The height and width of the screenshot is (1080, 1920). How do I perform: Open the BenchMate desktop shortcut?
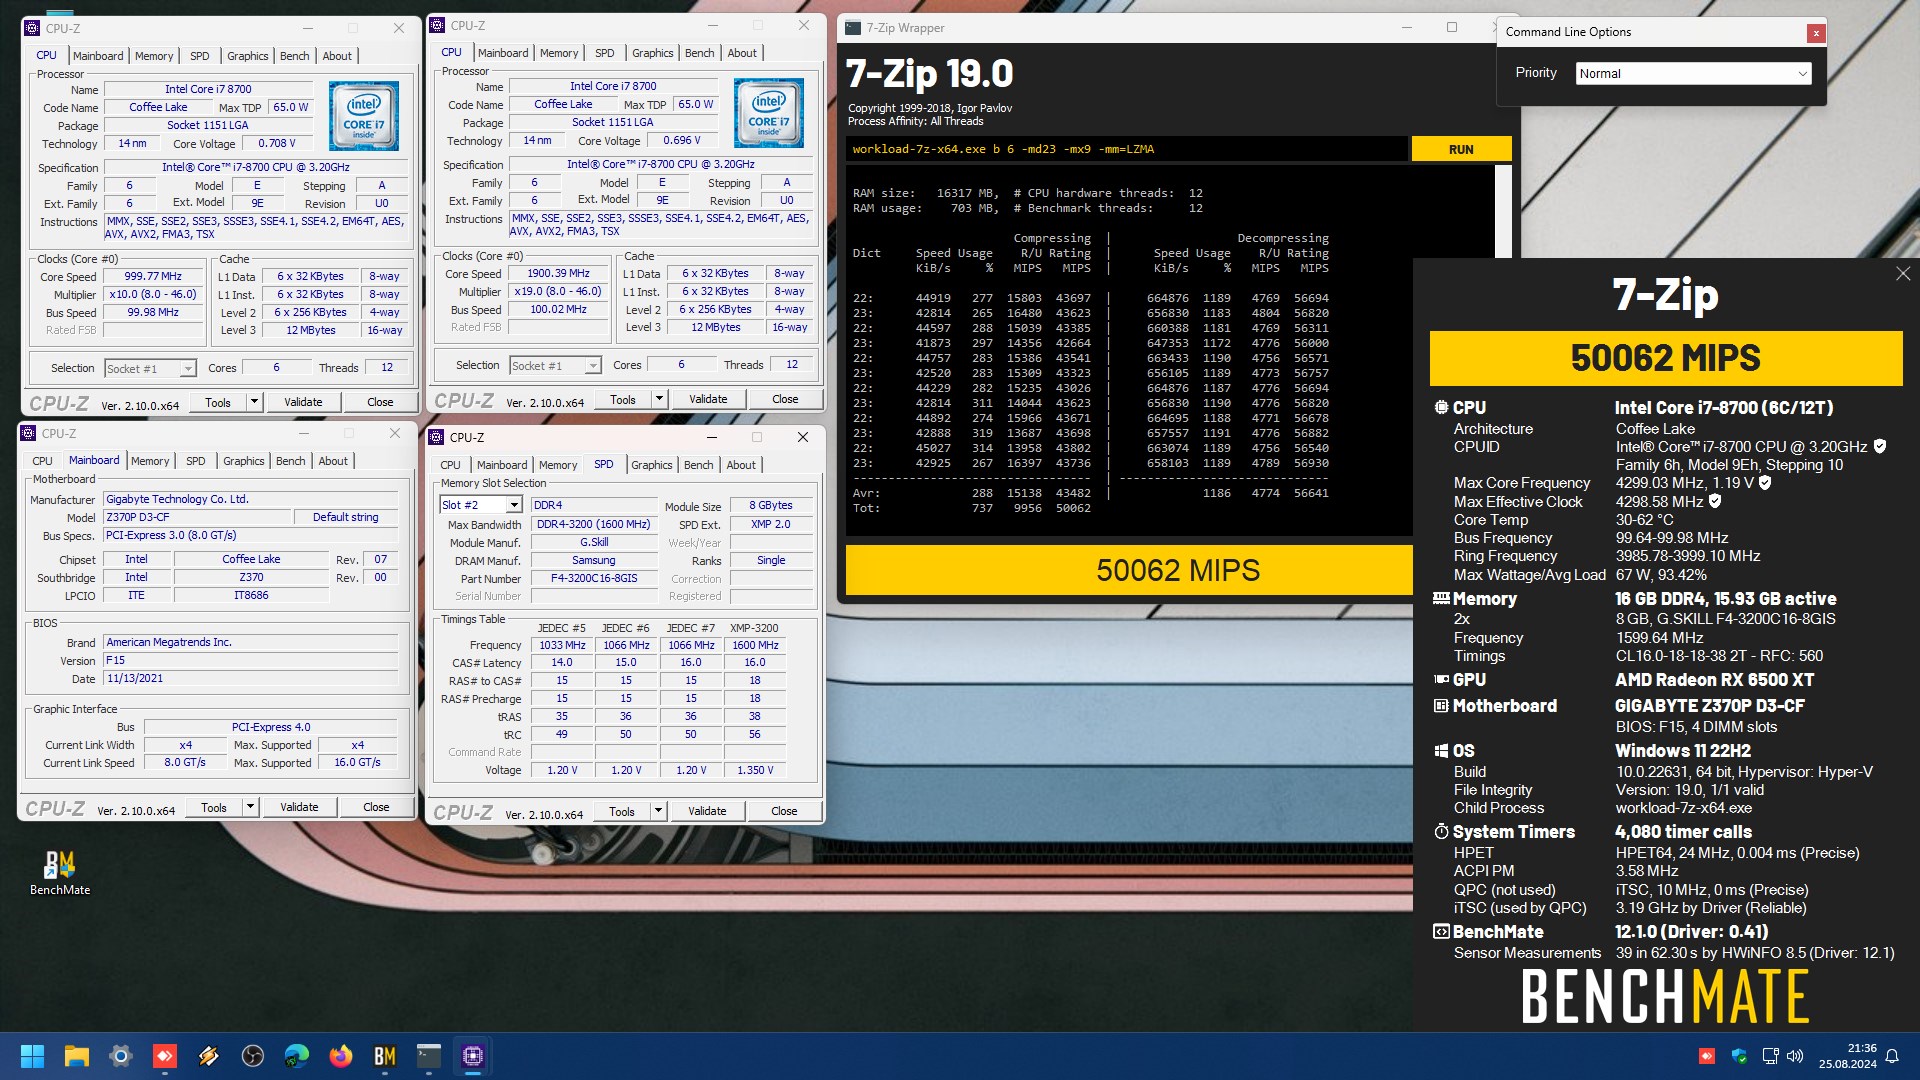click(x=60, y=872)
